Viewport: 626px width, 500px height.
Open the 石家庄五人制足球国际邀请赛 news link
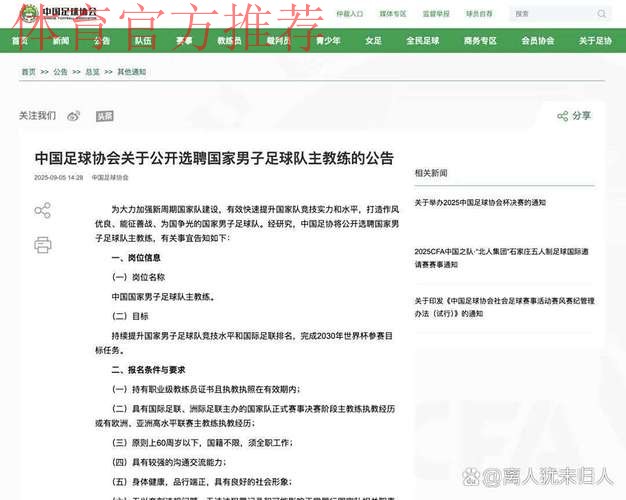click(504, 257)
